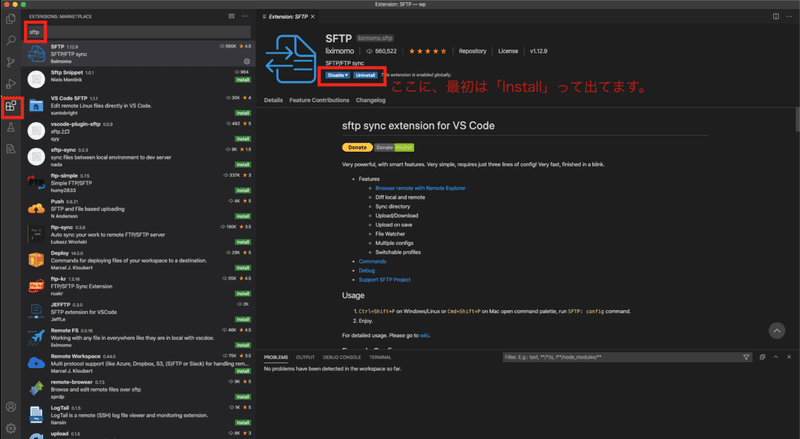
Task: Install the VS Code SFTP extension
Action: pos(242,113)
